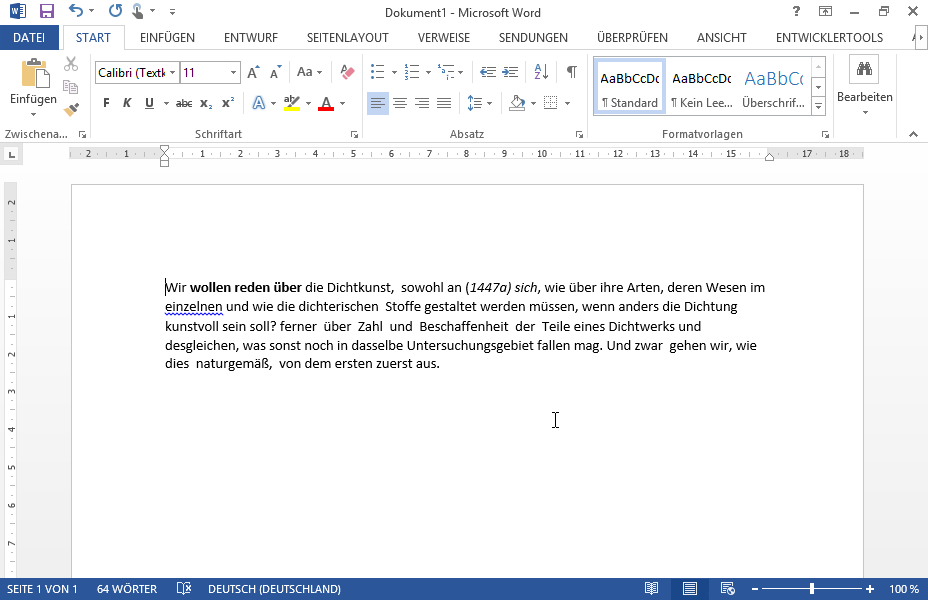Open the Calibri font name dropdown
Viewport: 928px width, 600px height.
tap(173, 73)
